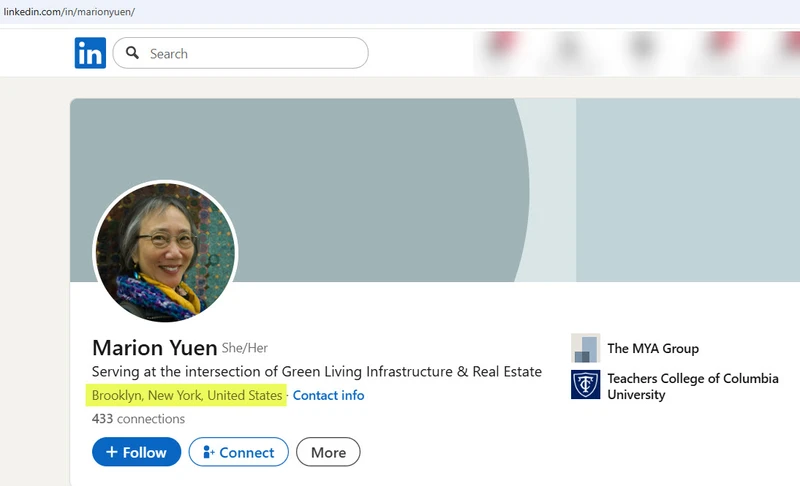The height and width of the screenshot is (486, 800).
Task: Open Marion Yuen's profile photo
Action: [165, 251]
